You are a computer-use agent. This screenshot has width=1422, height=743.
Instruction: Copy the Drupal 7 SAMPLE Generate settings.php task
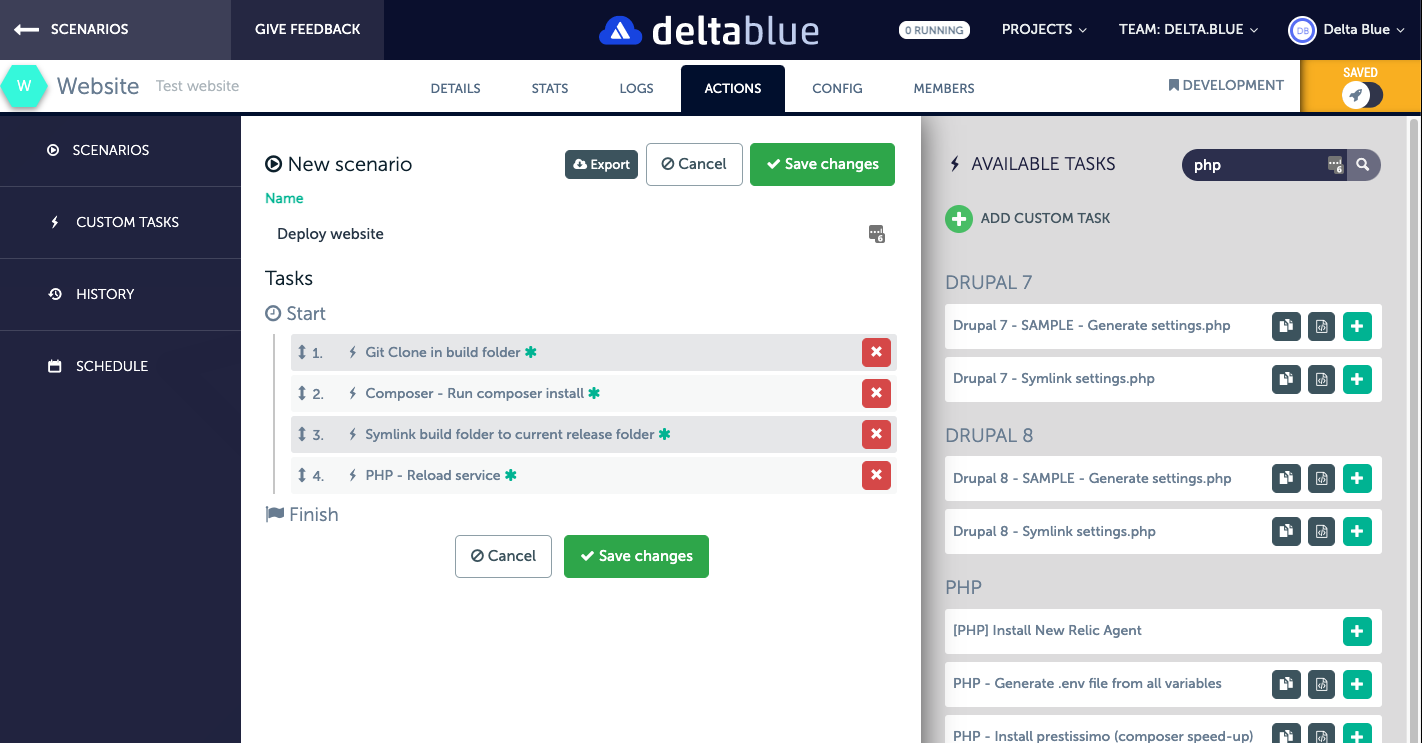[1286, 326]
